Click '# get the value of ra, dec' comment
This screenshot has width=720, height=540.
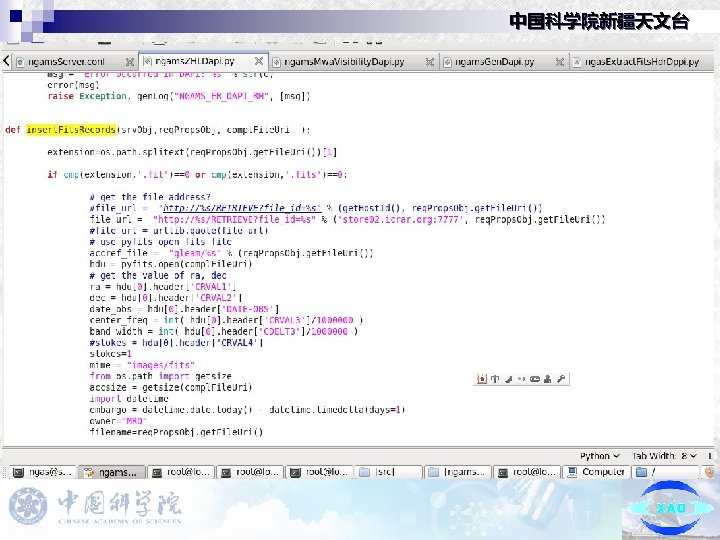click(158, 276)
